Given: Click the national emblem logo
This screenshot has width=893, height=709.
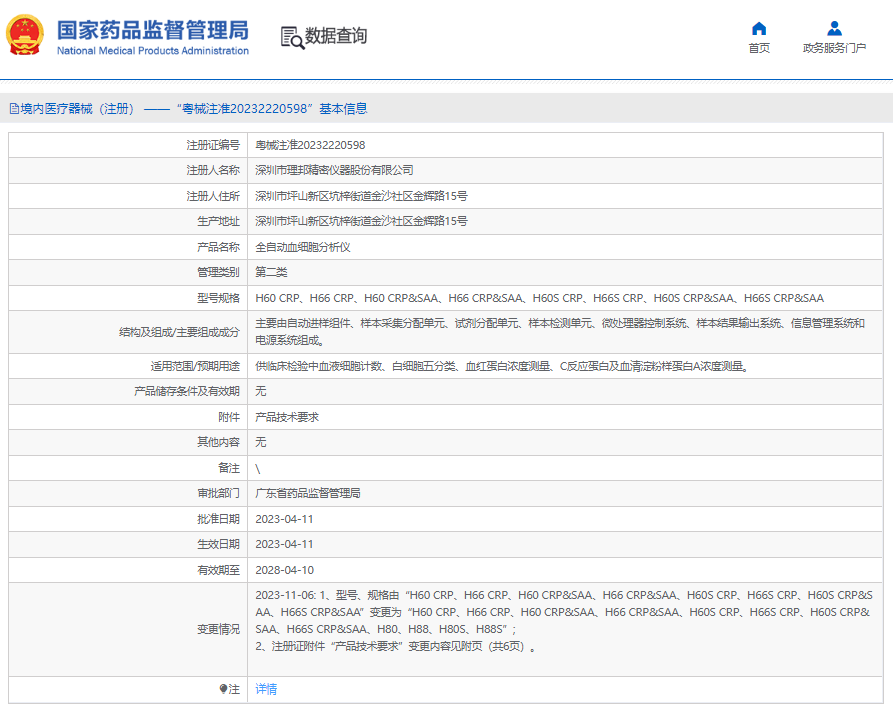Looking at the screenshot, I should (x=25, y=35).
